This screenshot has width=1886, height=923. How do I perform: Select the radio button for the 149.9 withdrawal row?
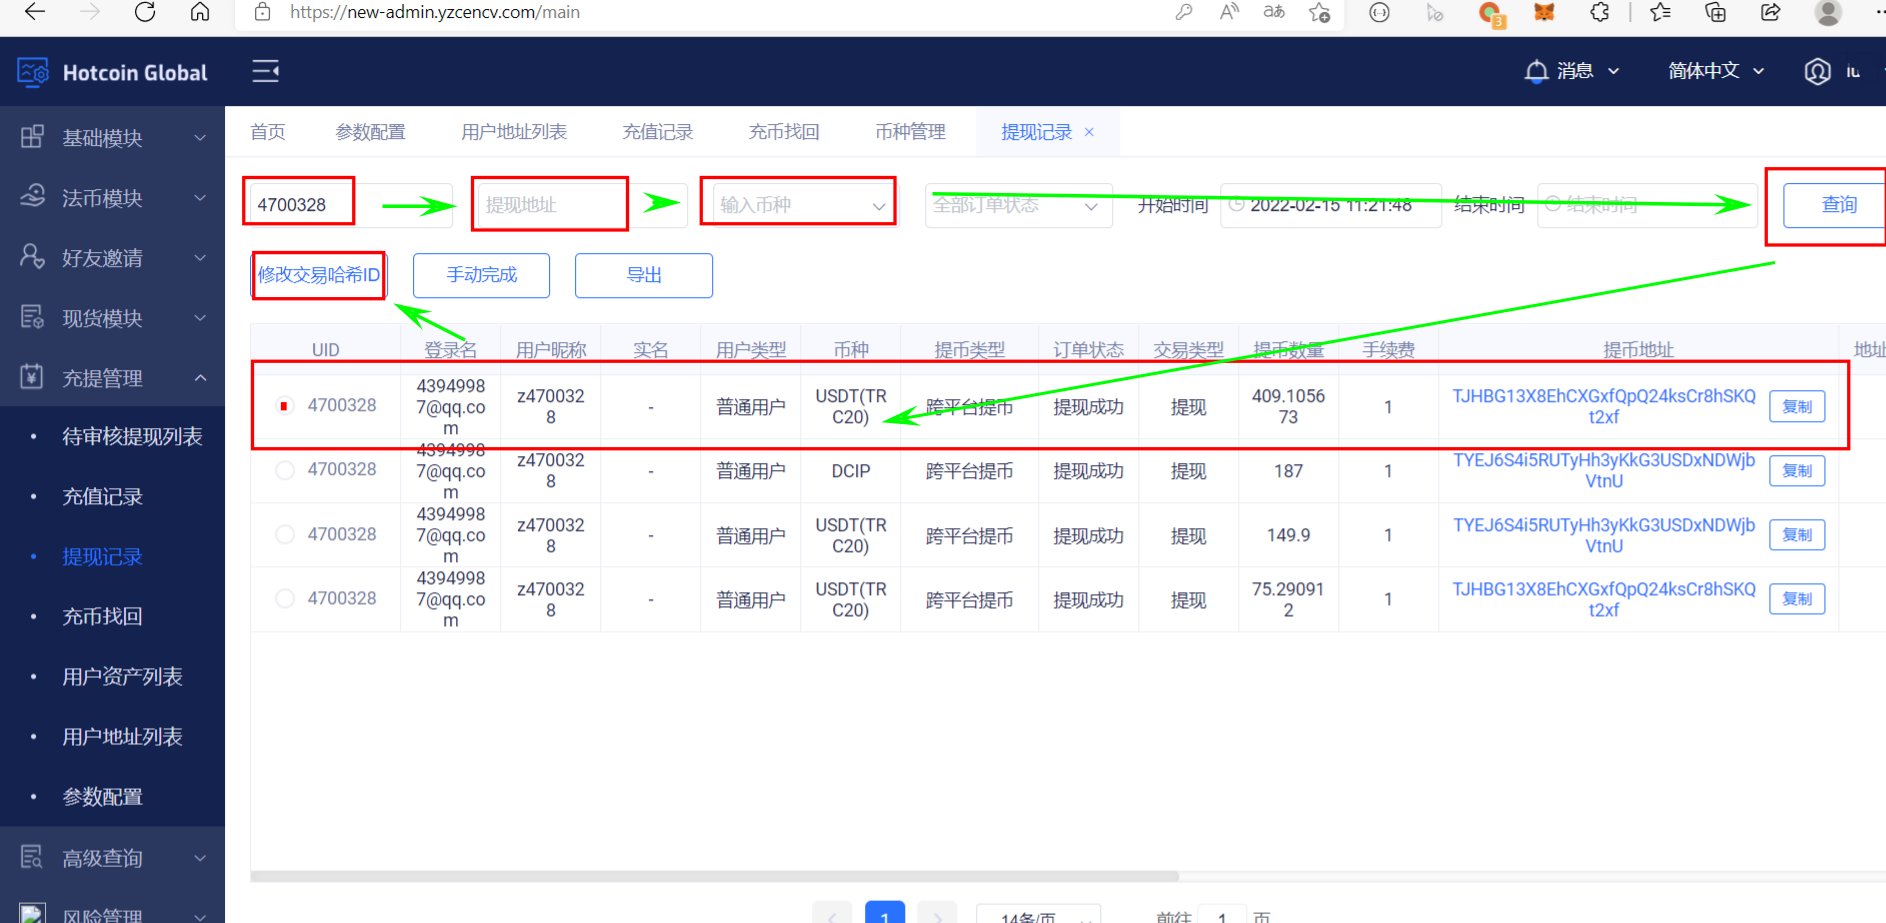point(285,534)
